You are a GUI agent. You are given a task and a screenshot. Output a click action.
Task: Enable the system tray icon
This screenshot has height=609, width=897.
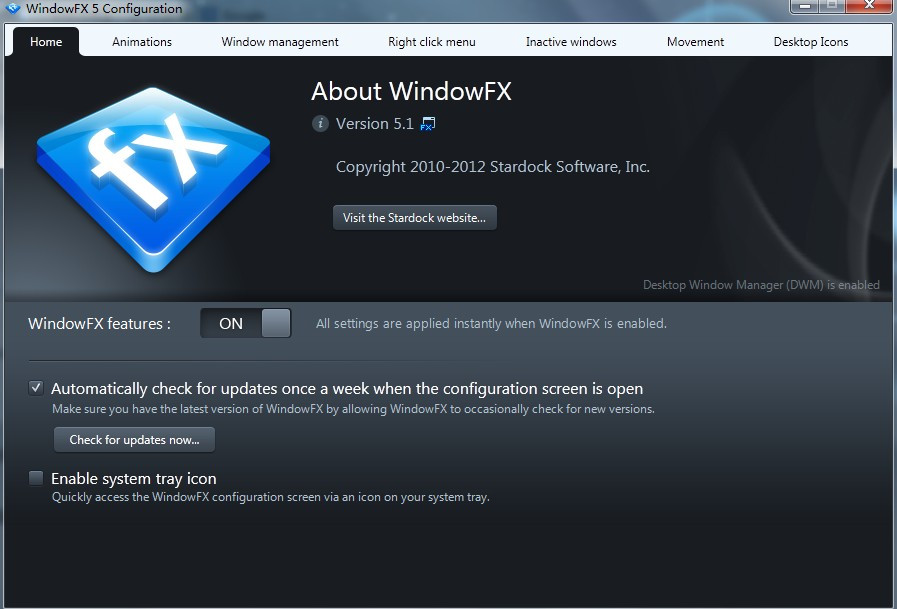[x=36, y=478]
